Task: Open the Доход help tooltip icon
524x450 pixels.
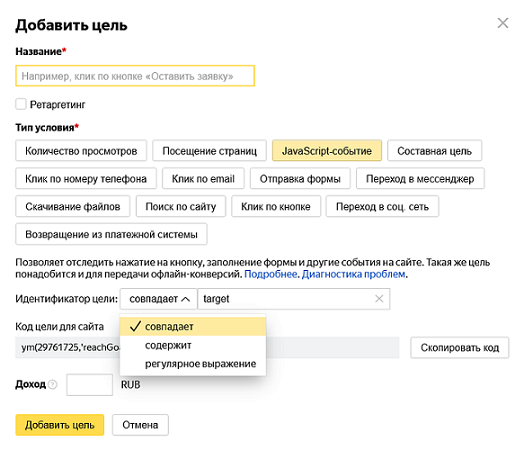Action: 52,385
